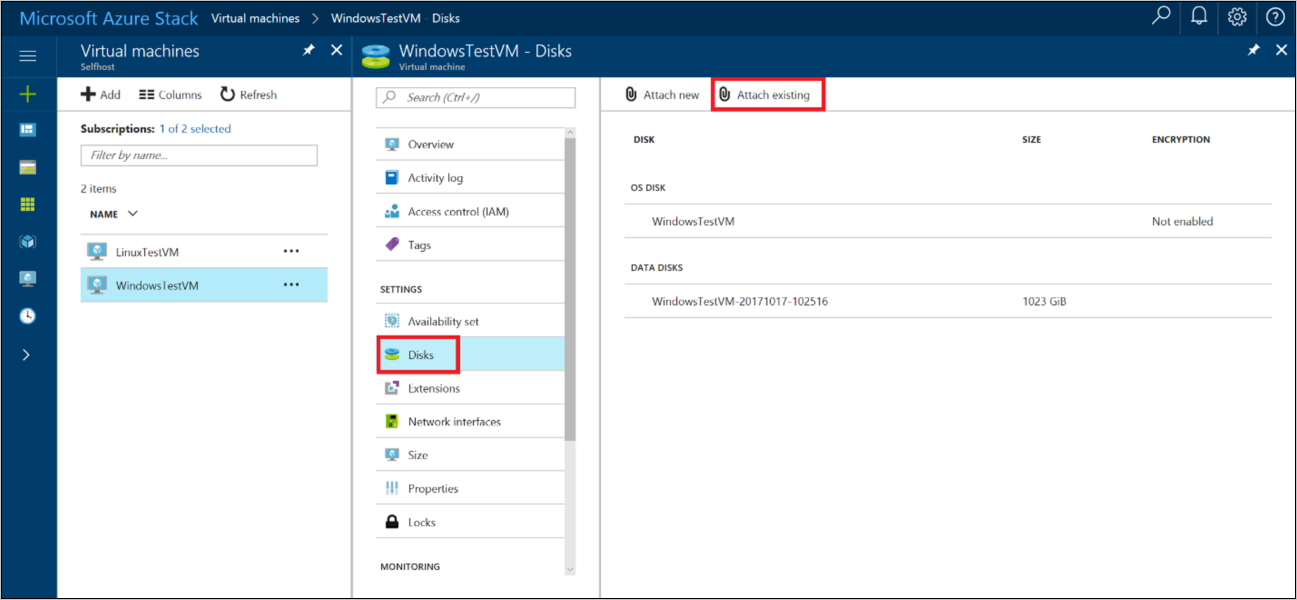Open the Activity log section
This screenshot has height=600, width=1297.
click(436, 176)
